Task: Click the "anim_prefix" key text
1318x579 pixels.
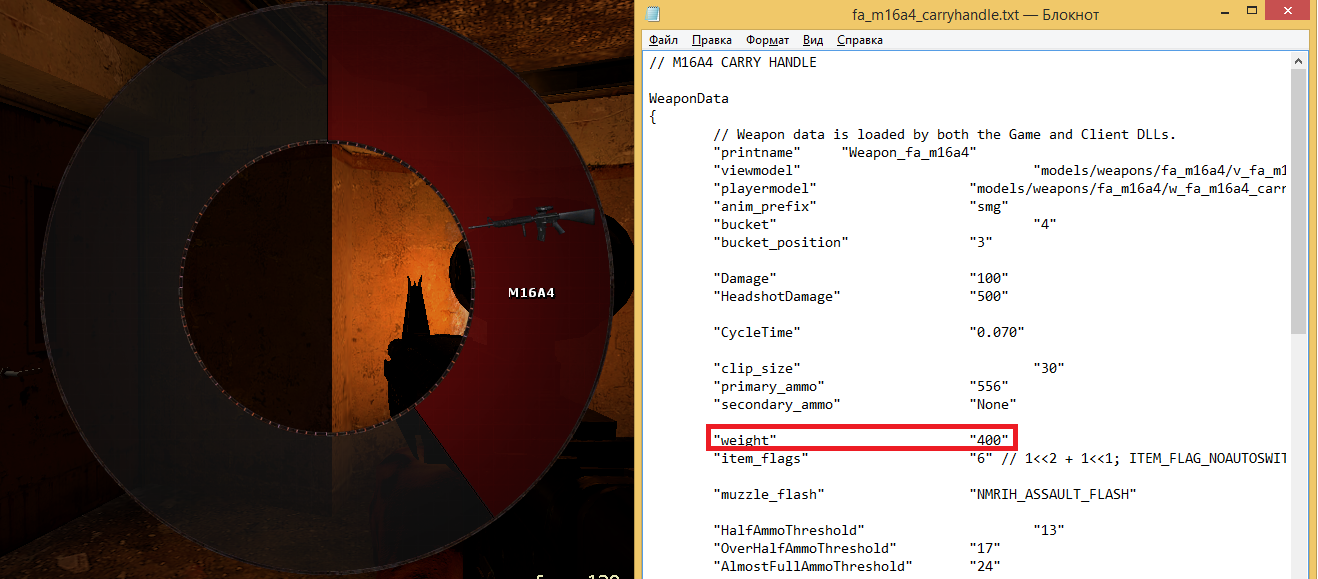Action: [x=765, y=206]
